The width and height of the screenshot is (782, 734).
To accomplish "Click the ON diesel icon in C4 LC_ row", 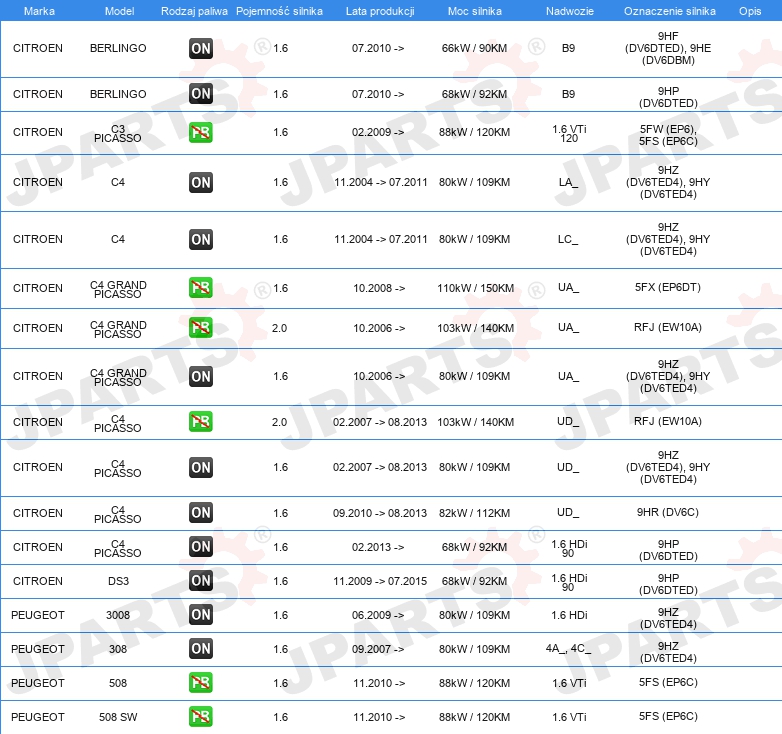I will [x=201, y=239].
